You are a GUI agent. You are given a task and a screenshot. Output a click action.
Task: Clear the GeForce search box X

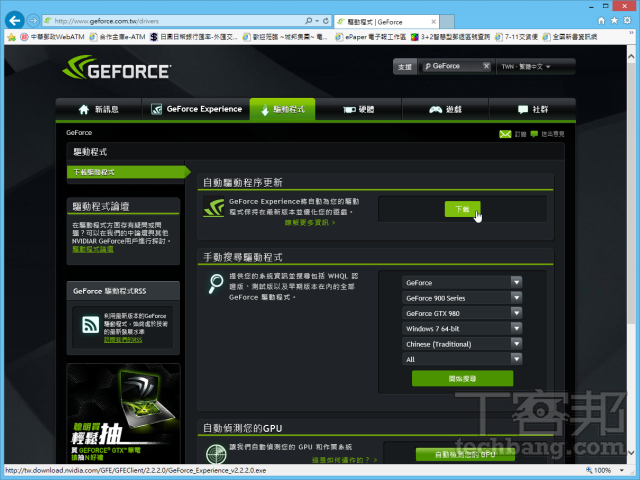pyautogui.click(x=486, y=66)
